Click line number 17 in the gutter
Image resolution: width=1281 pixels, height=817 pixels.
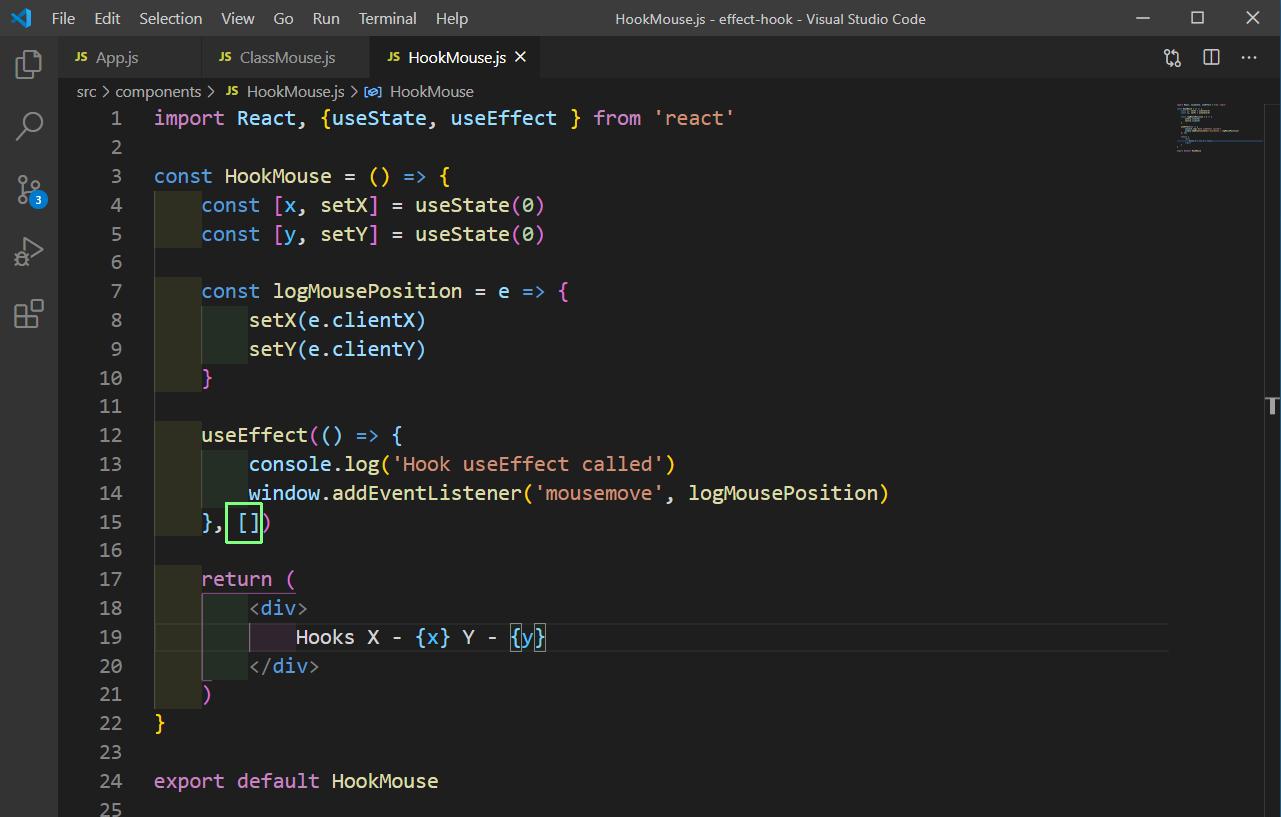[110, 579]
